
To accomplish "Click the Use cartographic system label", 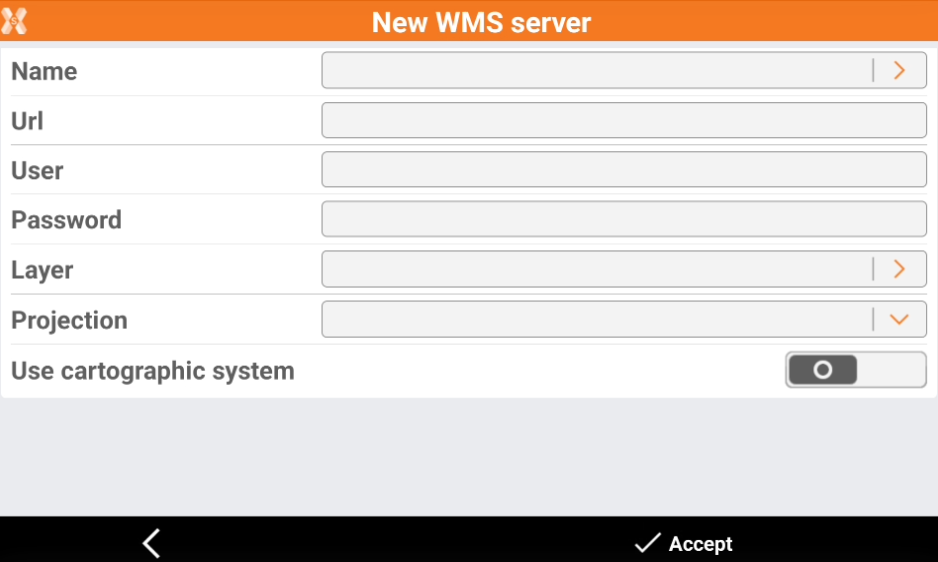I will (x=153, y=371).
